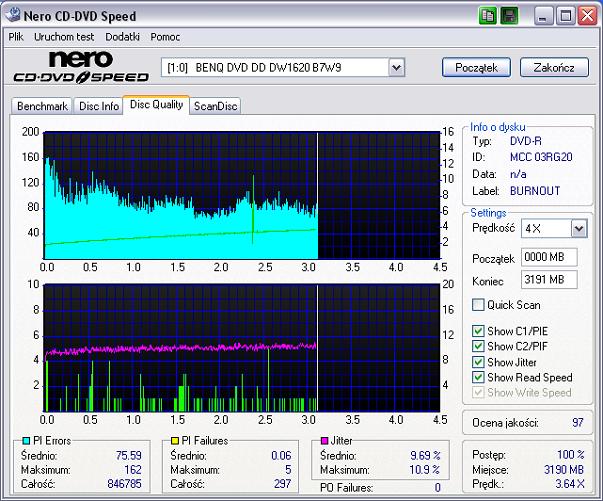Open the Prędkość 4X speed dropdown
603x501 pixels.
[554, 229]
